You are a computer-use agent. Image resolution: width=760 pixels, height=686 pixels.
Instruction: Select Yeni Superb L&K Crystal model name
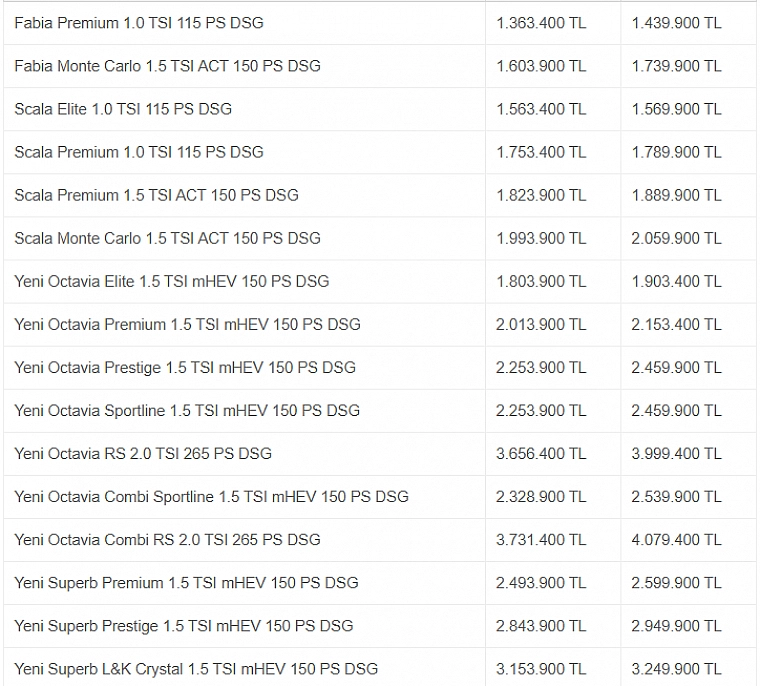click(196, 669)
